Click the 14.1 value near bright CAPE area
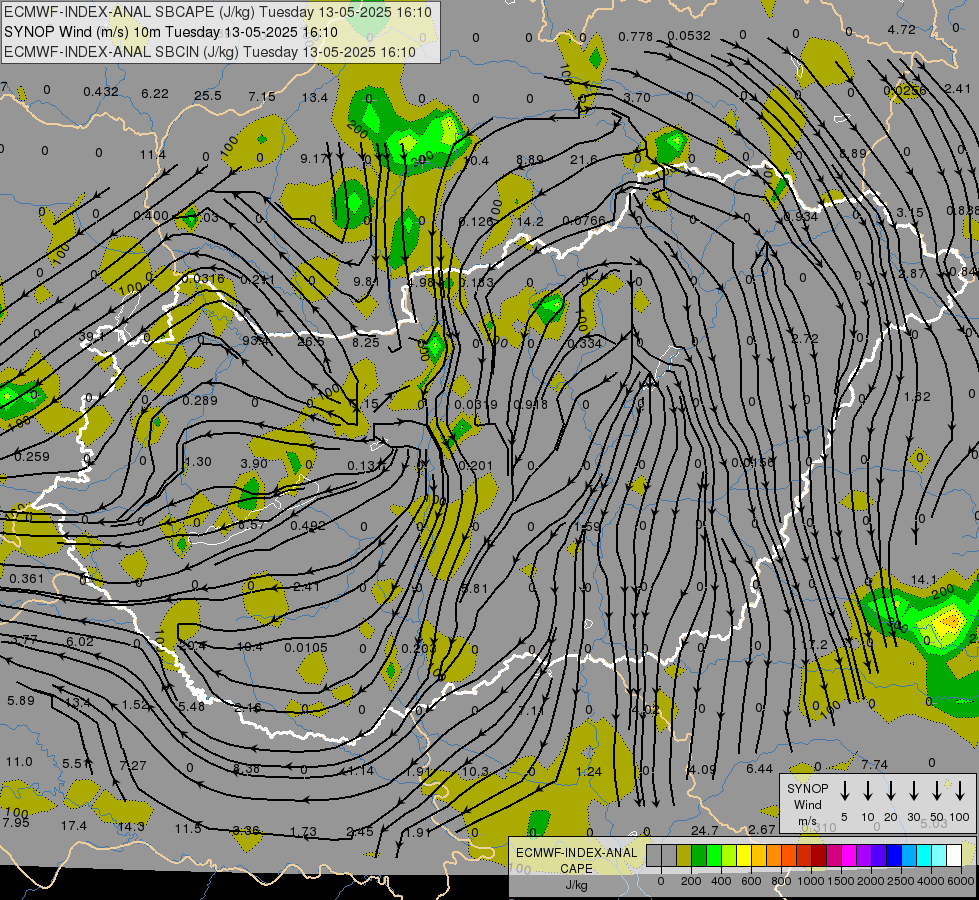This screenshot has height=900, width=979. [x=924, y=580]
